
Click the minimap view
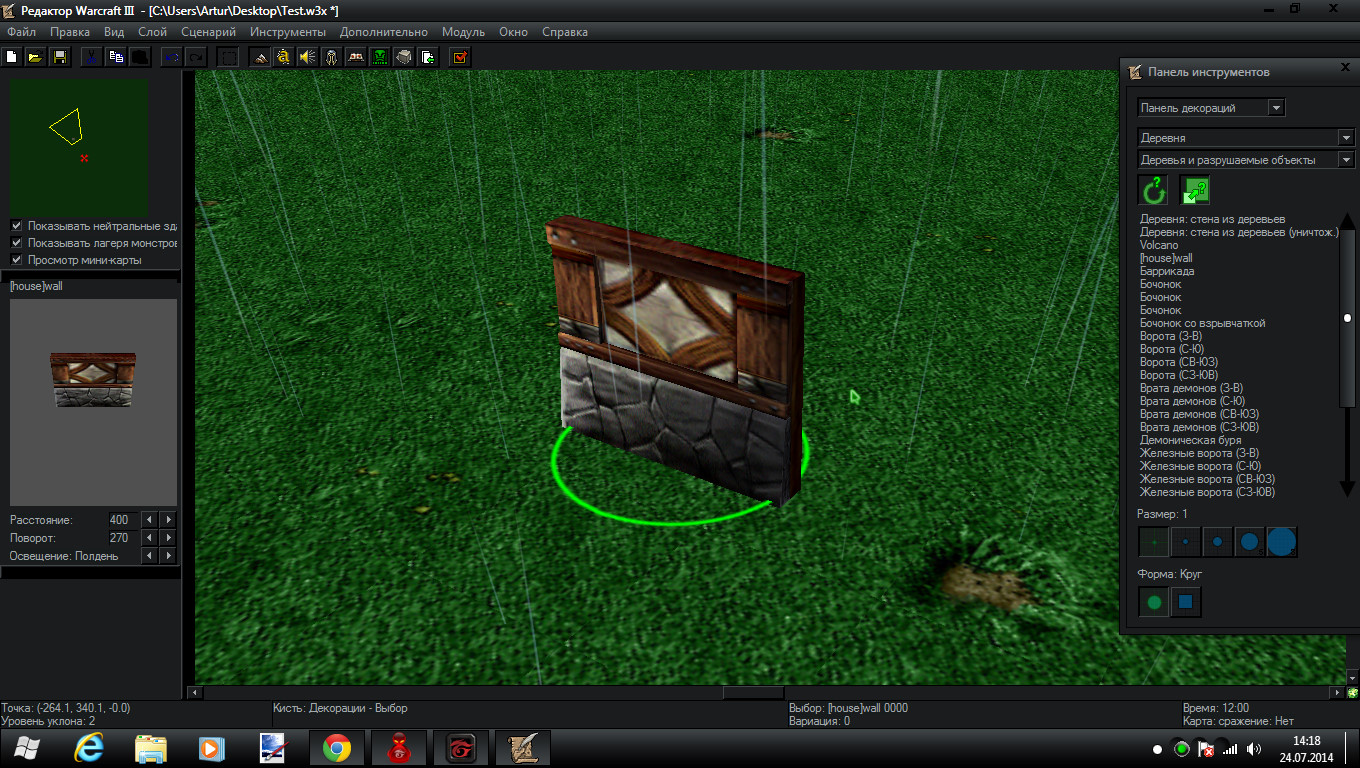[x=79, y=147]
